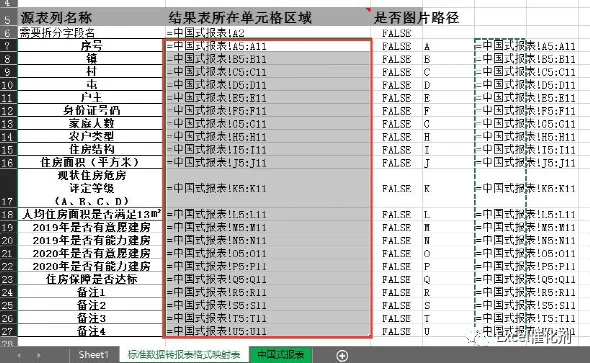The image size is (590, 363).
Task: Switch to Sheet1 tab
Action: (94, 355)
